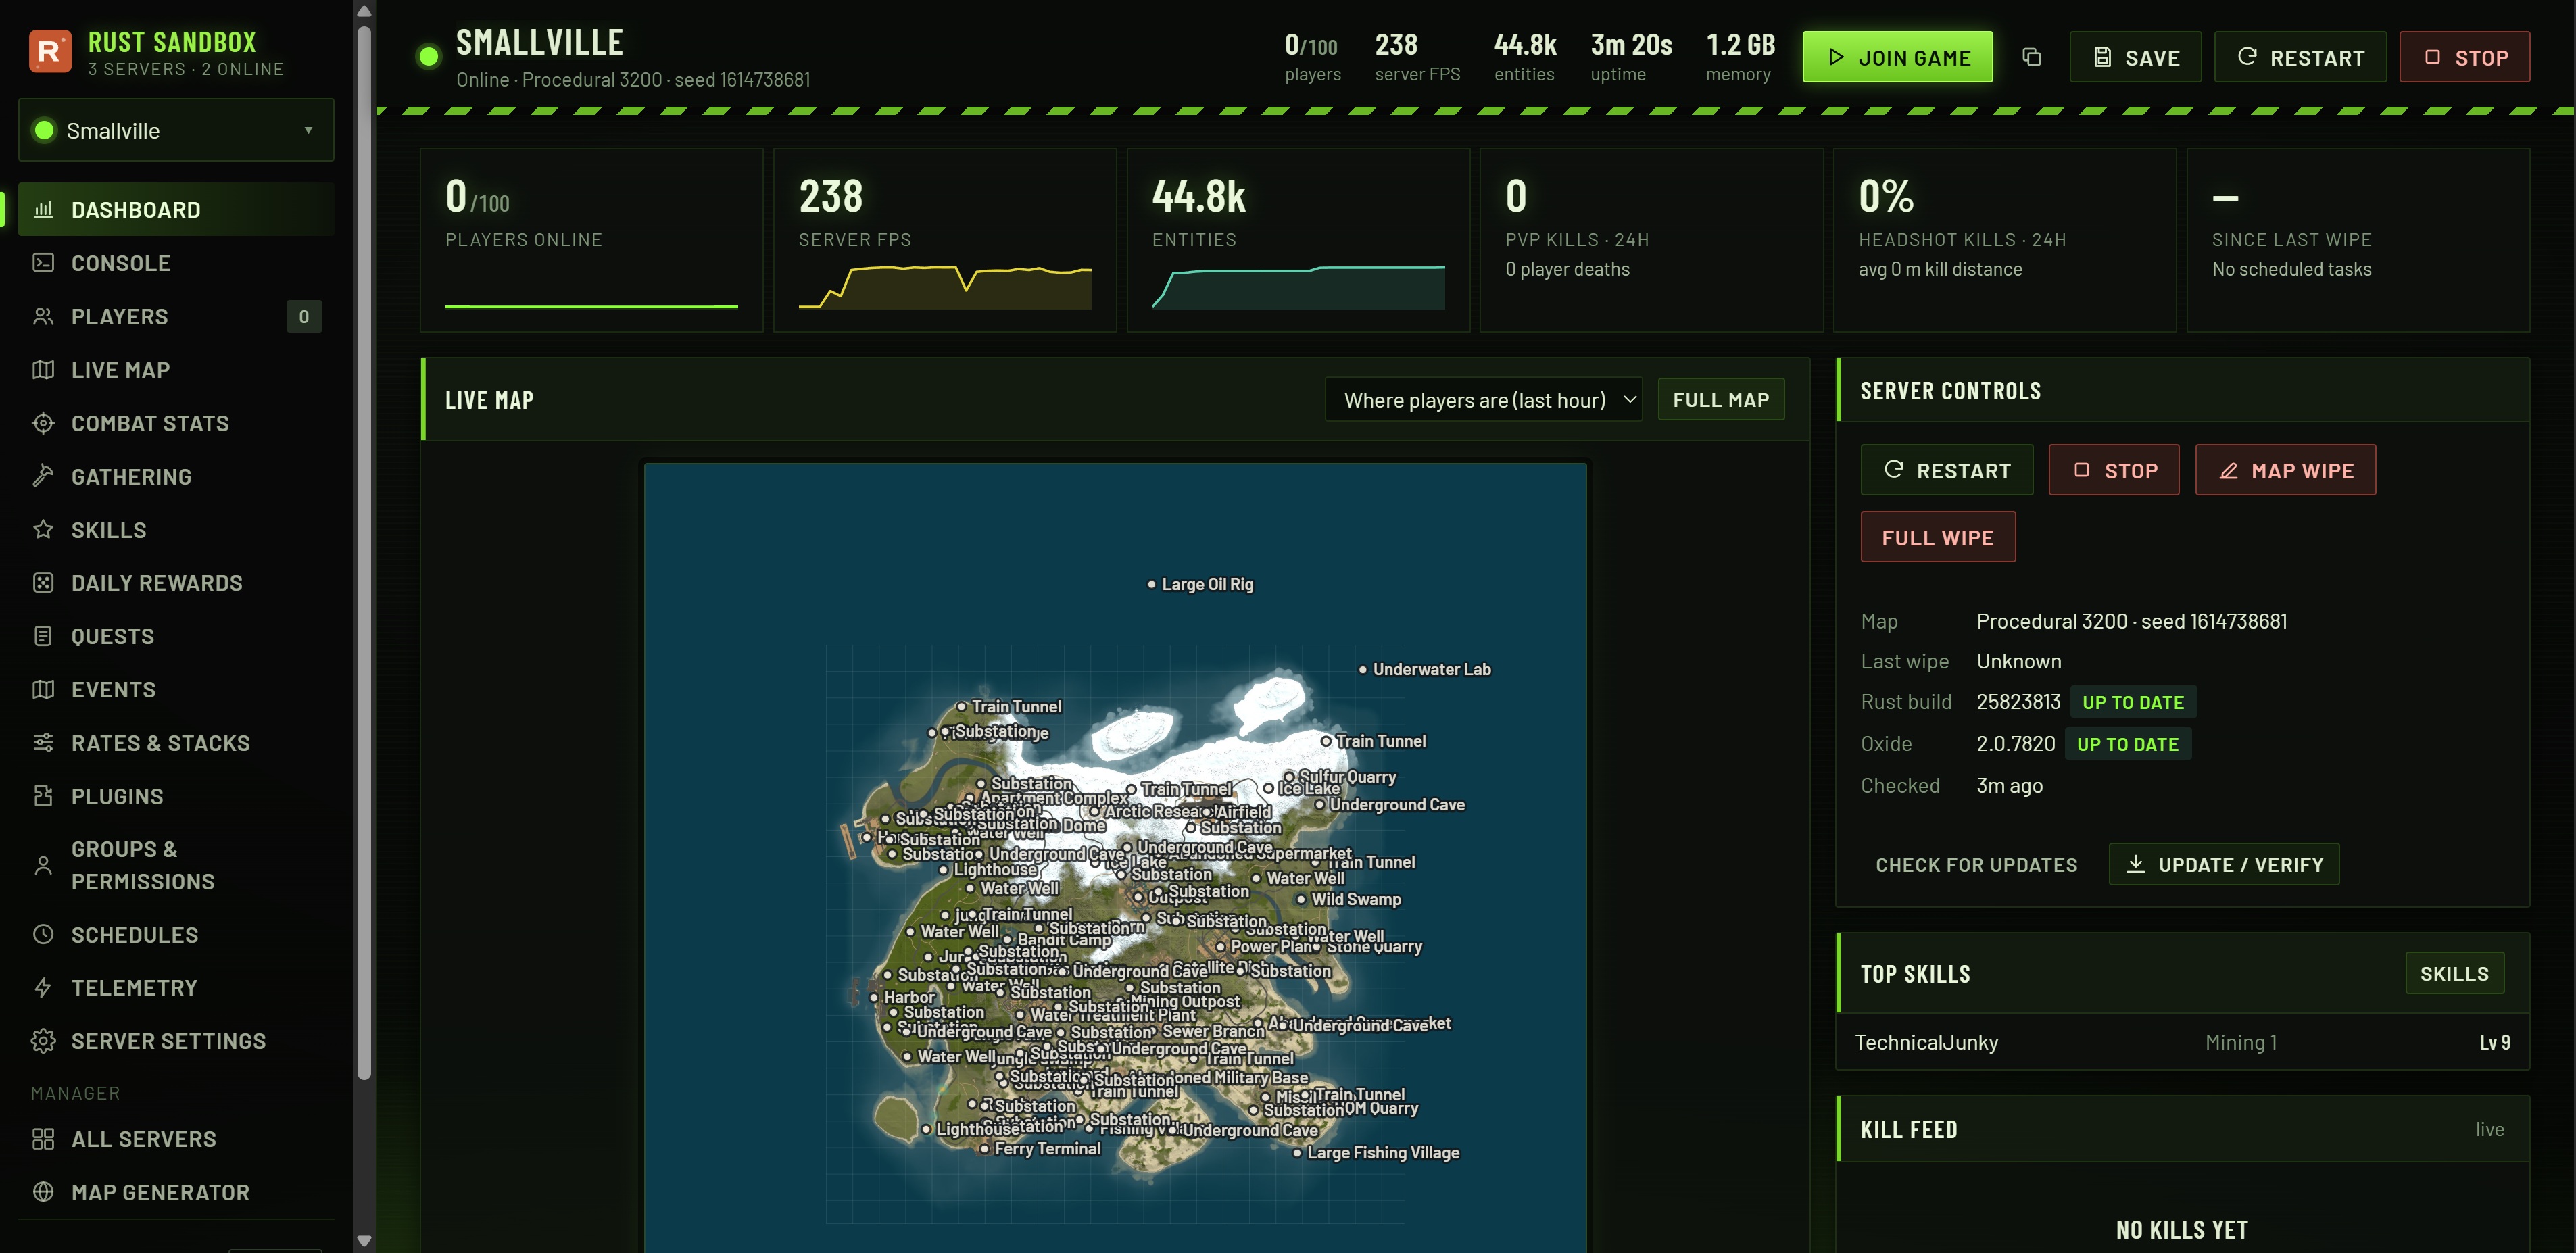Click the Full Wipe button
The height and width of the screenshot is (1253, 2576).
click(1937, 537)
